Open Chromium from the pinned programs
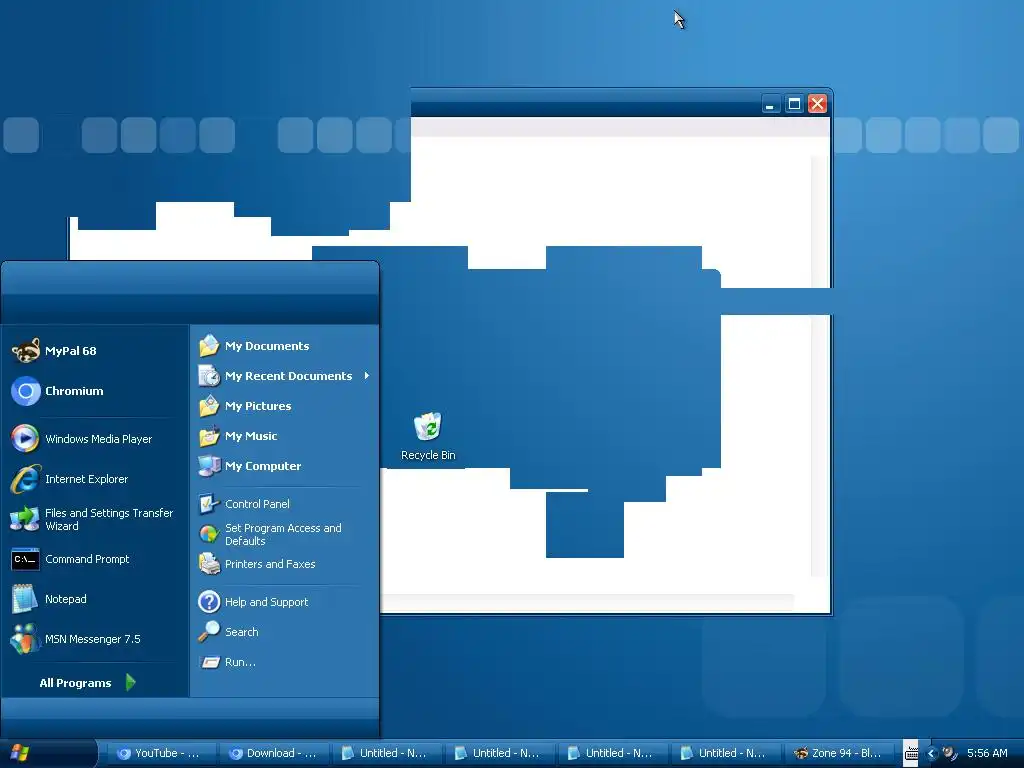 [x=95, y=391]
